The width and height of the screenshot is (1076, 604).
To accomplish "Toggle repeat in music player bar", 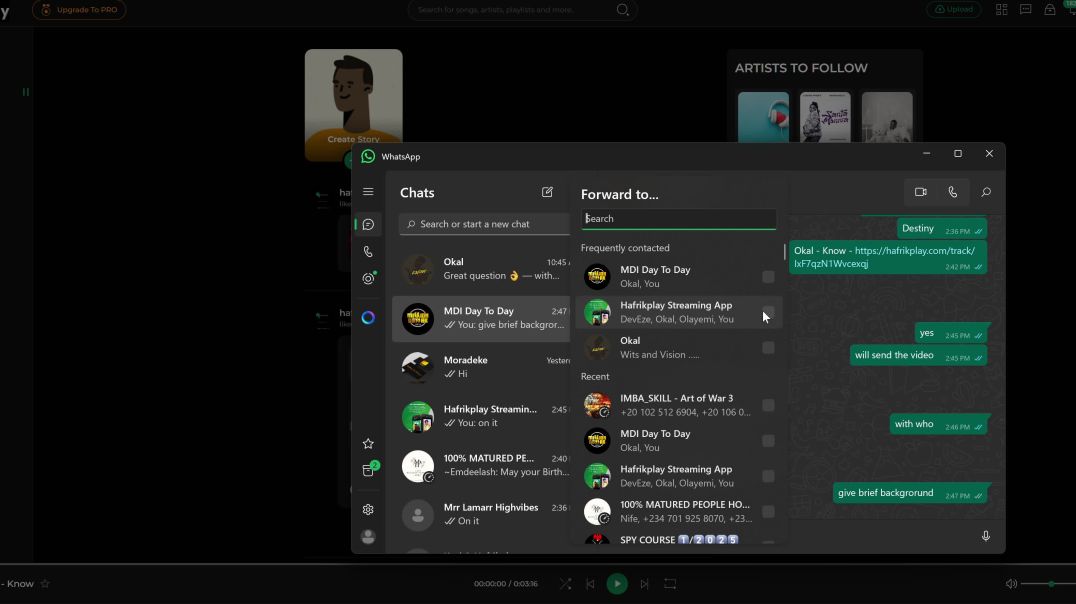I will (x=670, y=584).
